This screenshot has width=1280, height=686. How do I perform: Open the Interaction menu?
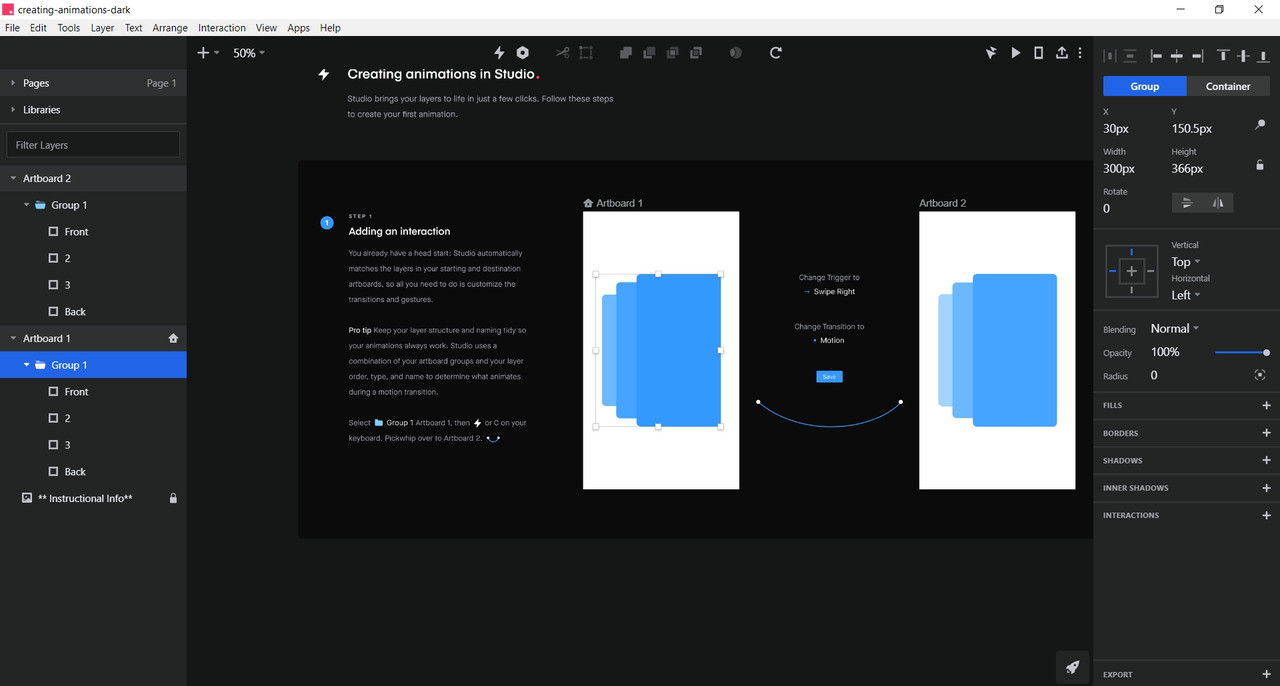pos(222,28)
